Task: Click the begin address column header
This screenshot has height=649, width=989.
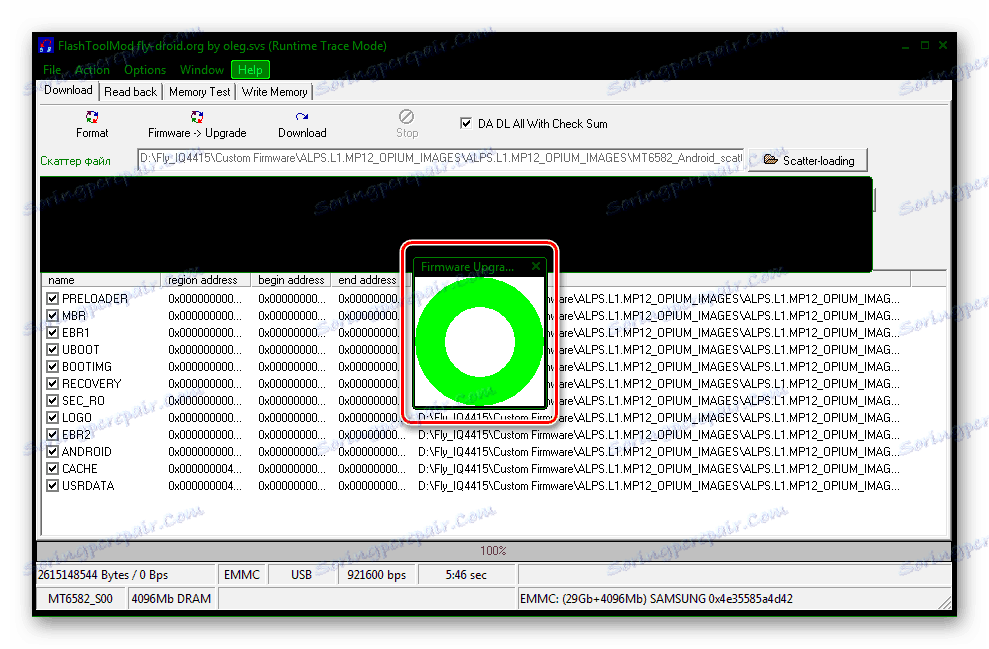Action: pos(291,280)
